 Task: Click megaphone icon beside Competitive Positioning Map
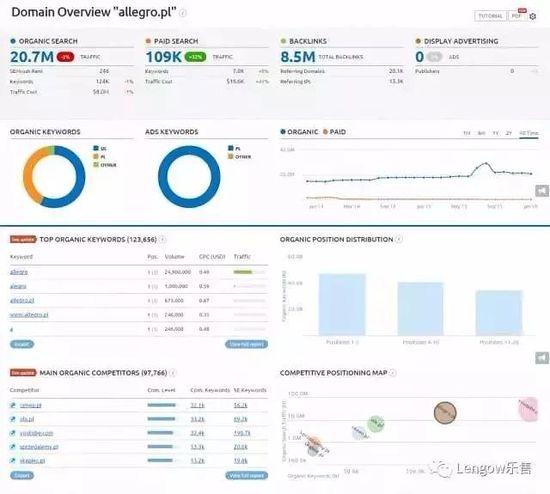pyautogui.click(x=542, y=358)
